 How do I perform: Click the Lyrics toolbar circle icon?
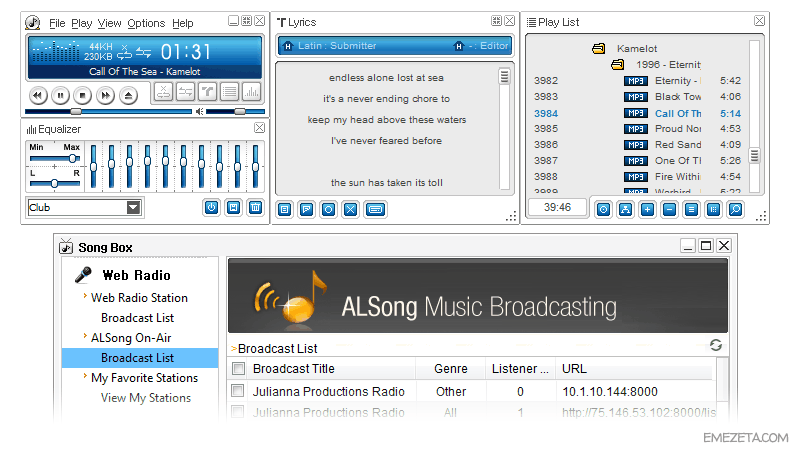pyautogui.click(x=329, y=209)
